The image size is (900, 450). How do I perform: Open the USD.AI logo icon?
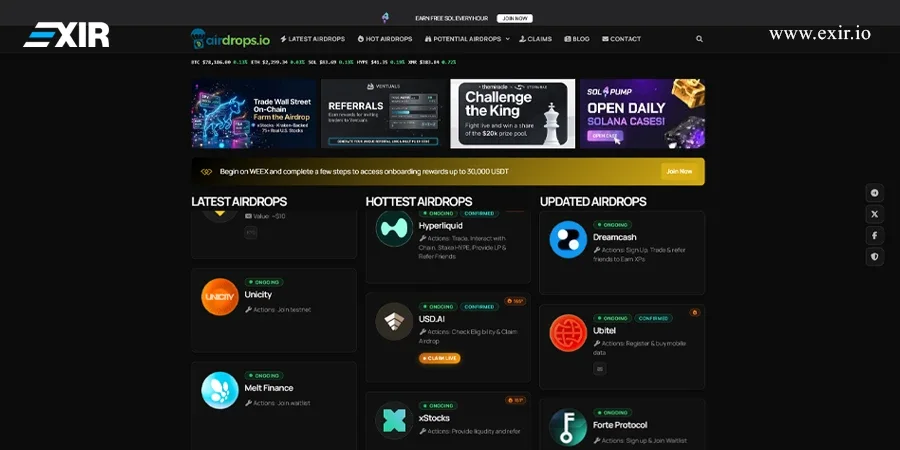click(x=394, y=321)
